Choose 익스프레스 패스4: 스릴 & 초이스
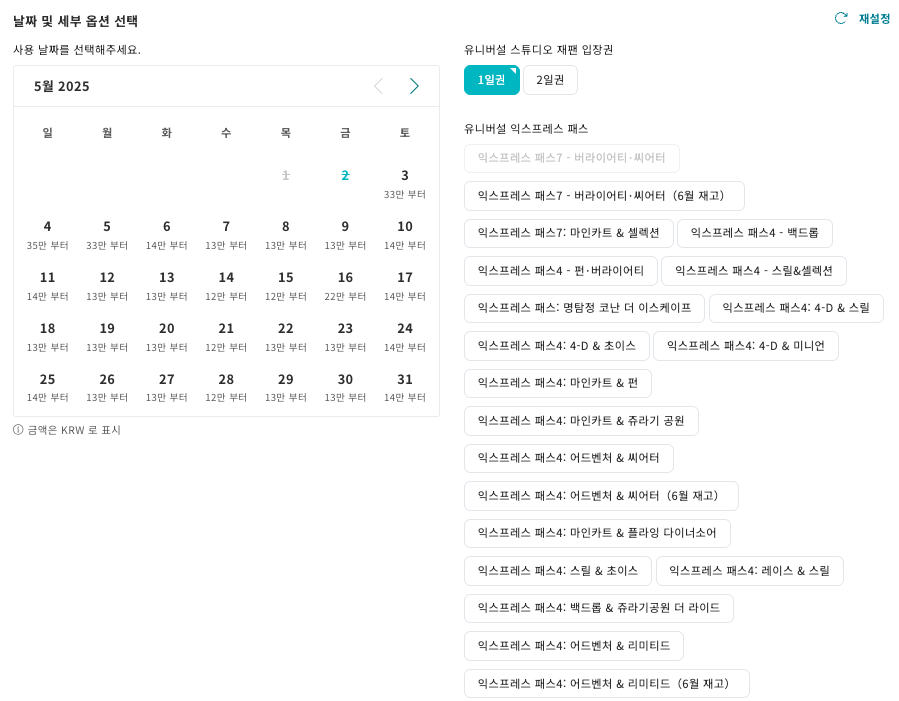899x701 pixels. 557,571
